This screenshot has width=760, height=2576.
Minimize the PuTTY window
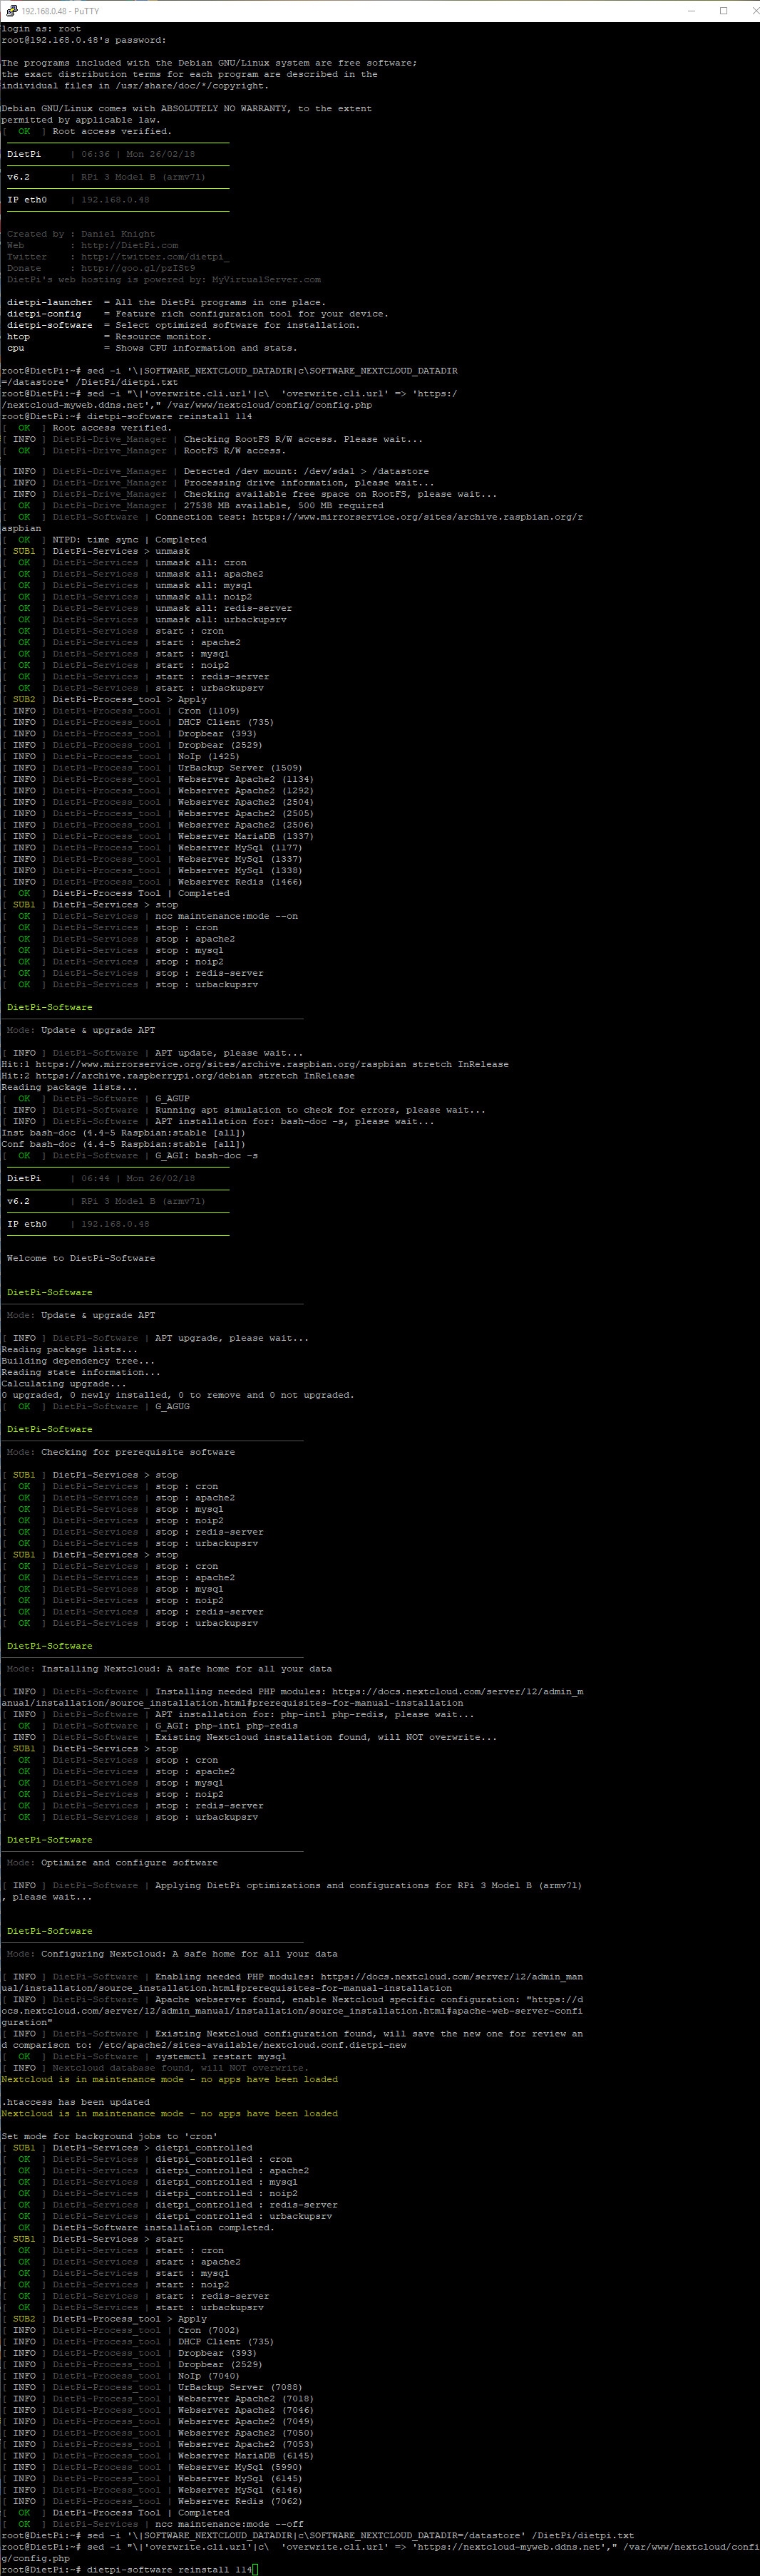[691, 10]
